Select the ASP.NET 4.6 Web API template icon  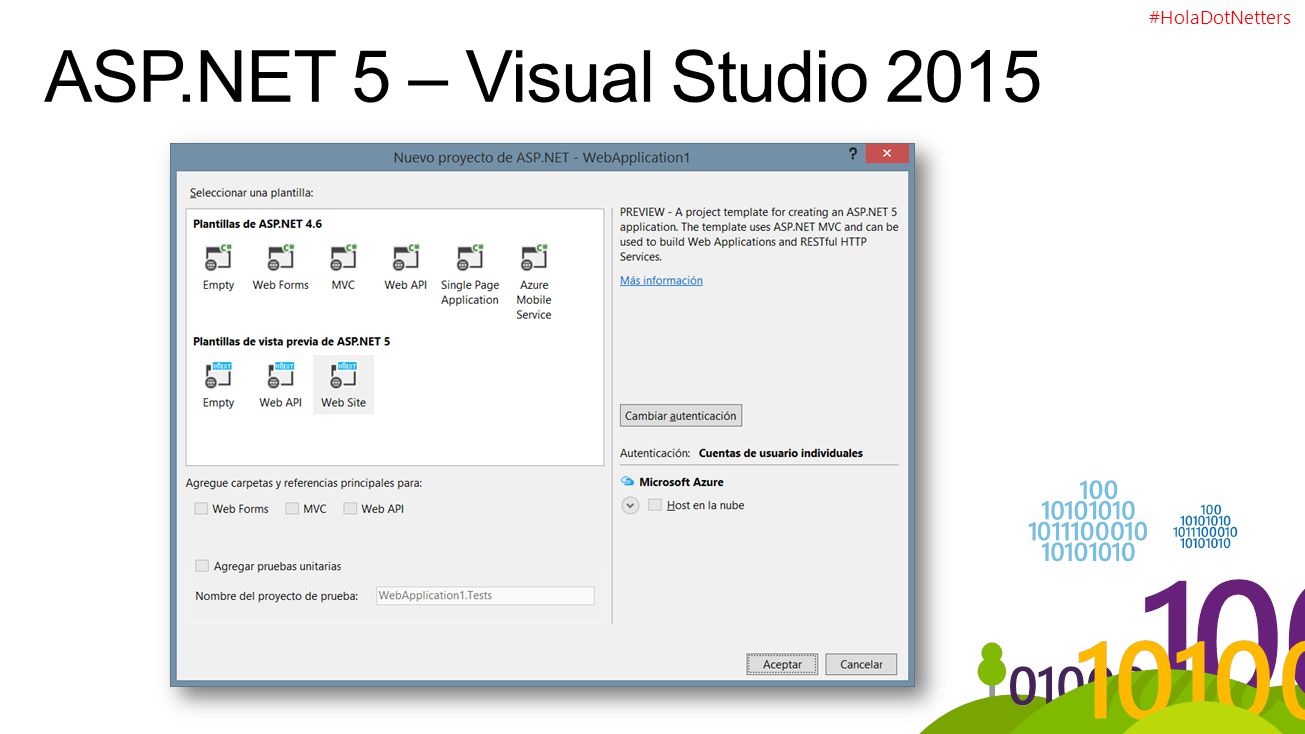pyautogui.click(x=405, y=258)
